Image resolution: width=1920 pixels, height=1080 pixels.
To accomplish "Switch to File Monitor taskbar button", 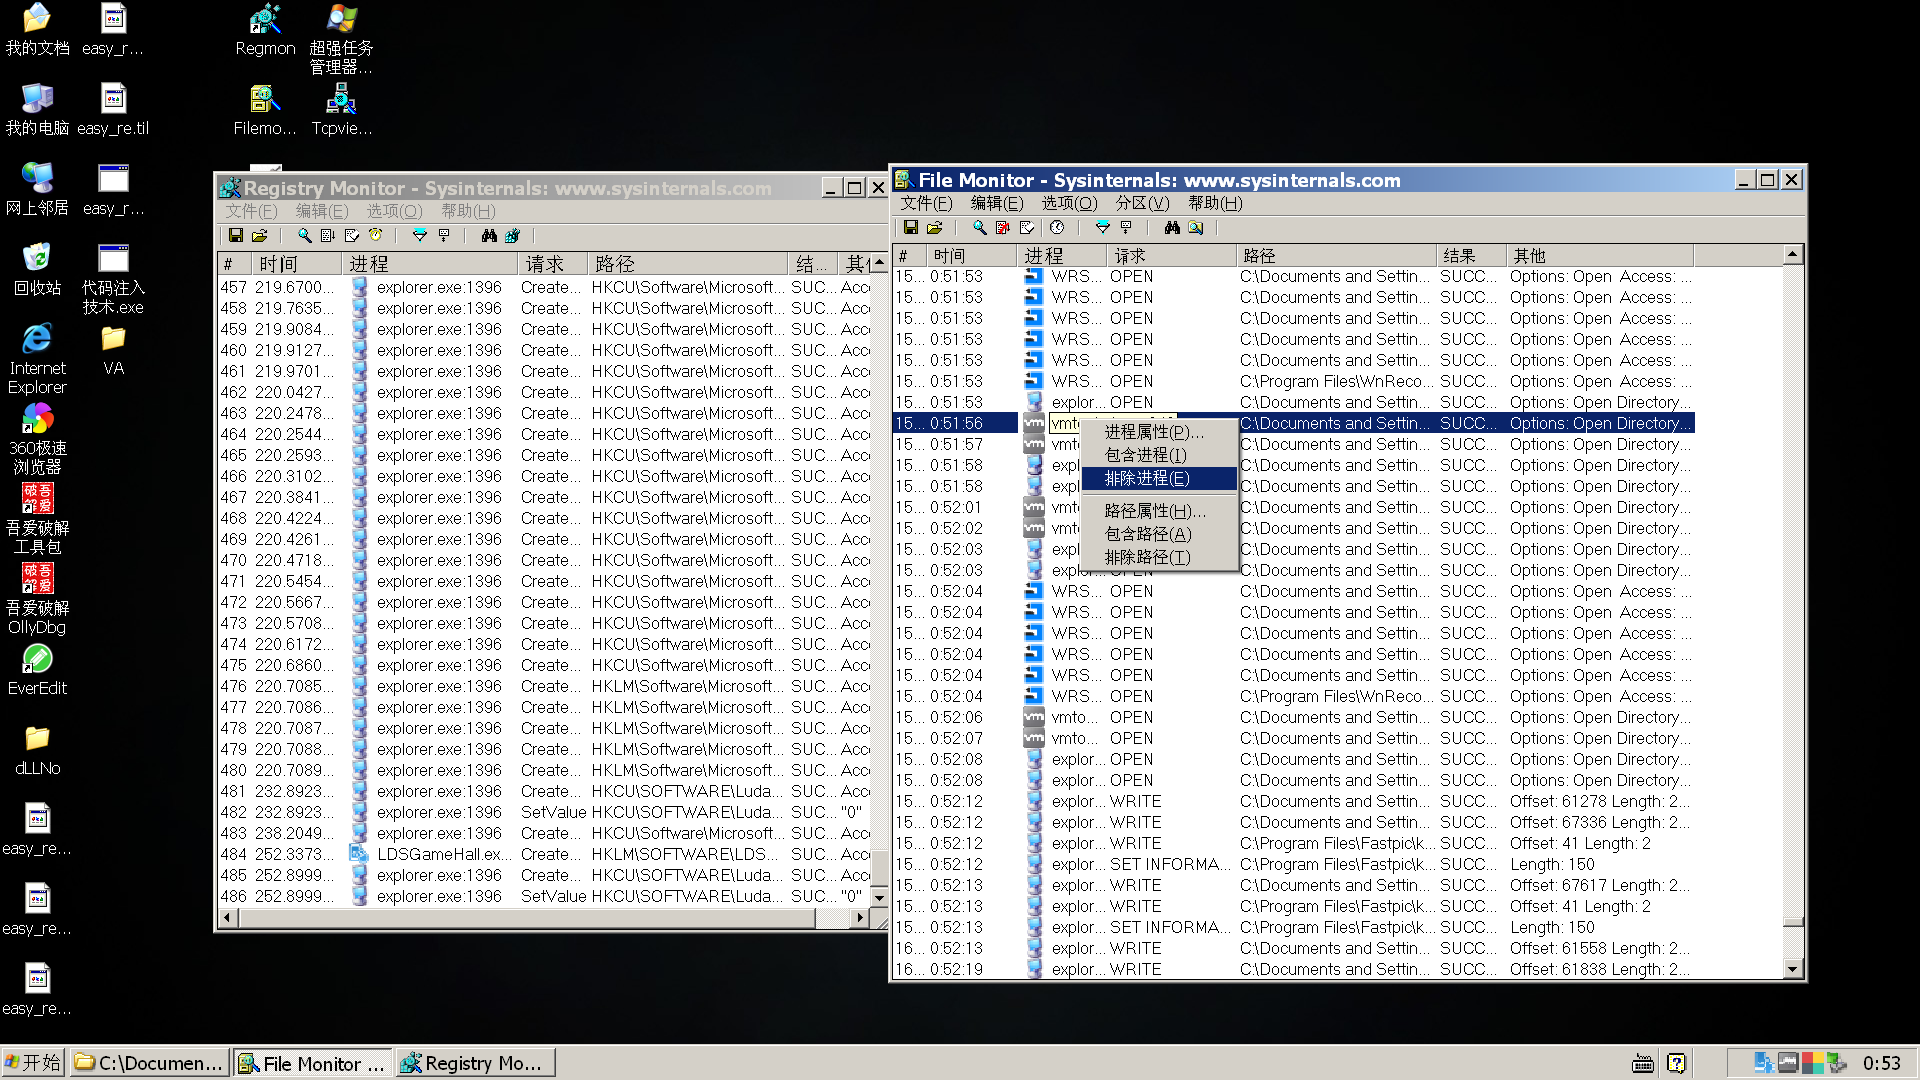I will click(x=313, y=1063).
